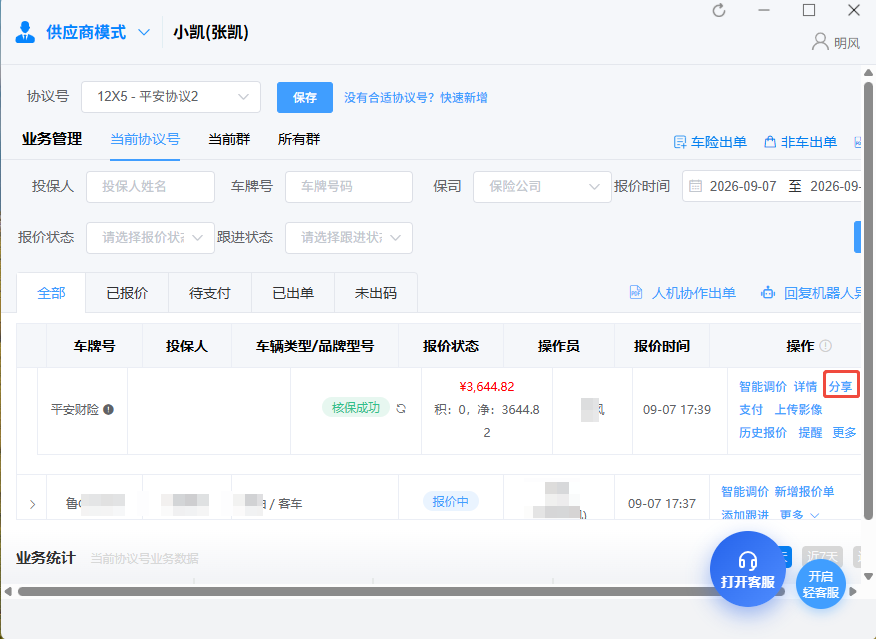This screenshot has height=639, width=876.
Task: Click the 开启轻客服 round button
Action: [821, 584]
